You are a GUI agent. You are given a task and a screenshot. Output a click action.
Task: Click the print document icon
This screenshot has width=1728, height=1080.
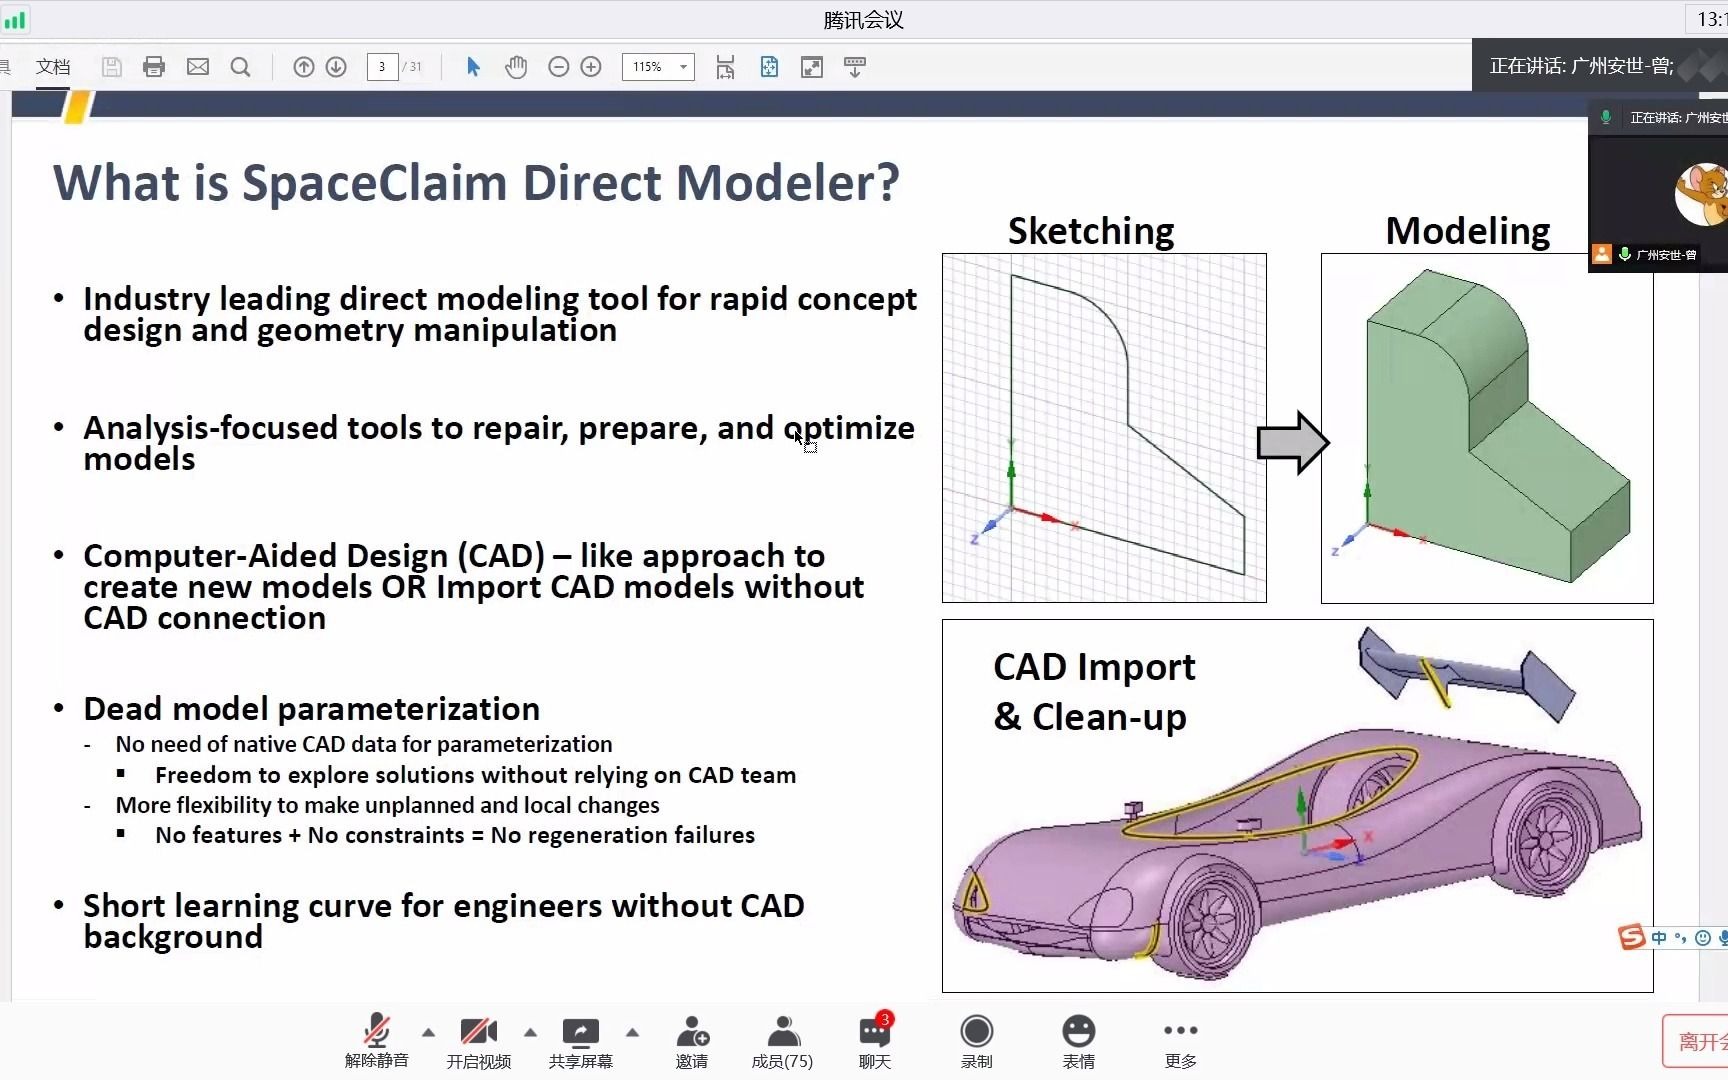point(154,67)
